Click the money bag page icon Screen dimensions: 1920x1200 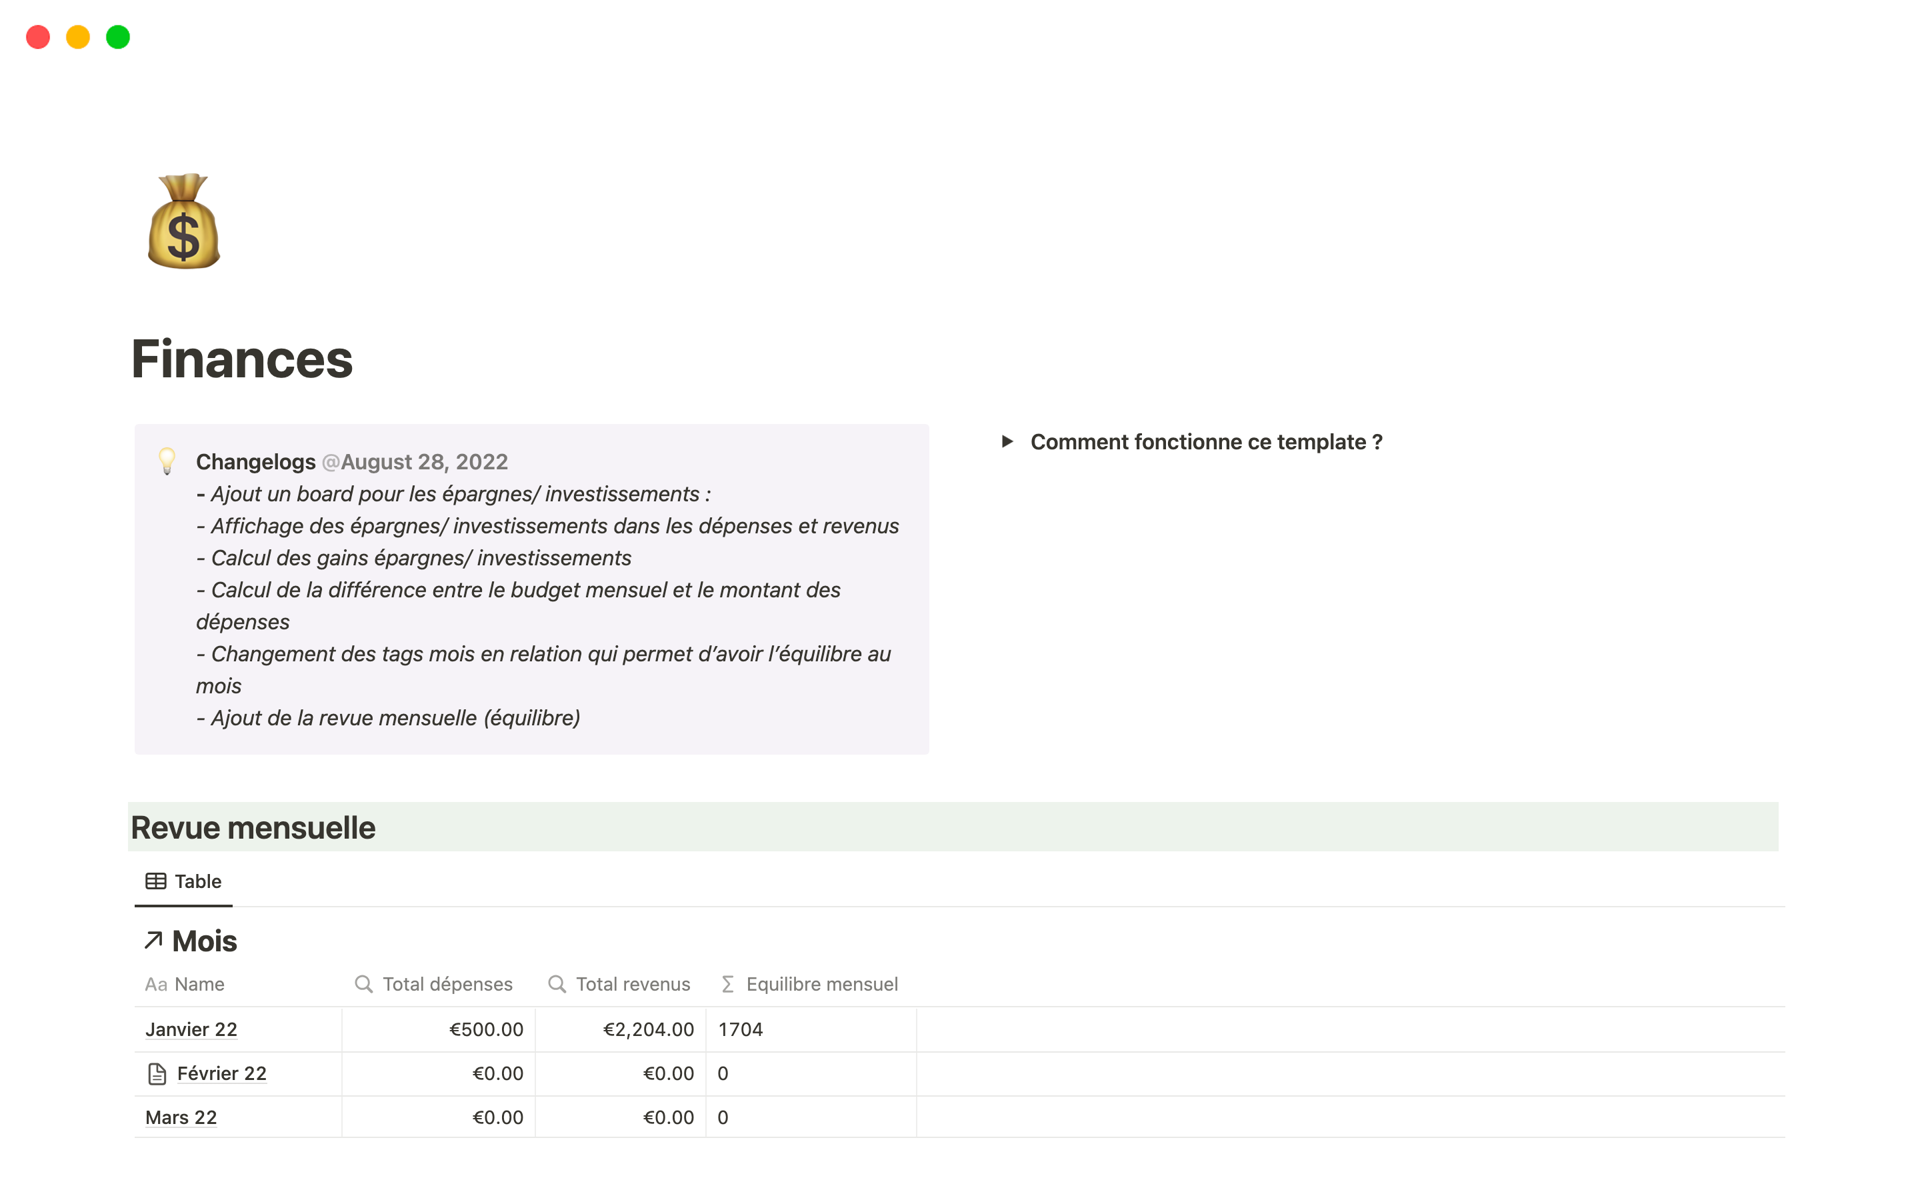183,222
